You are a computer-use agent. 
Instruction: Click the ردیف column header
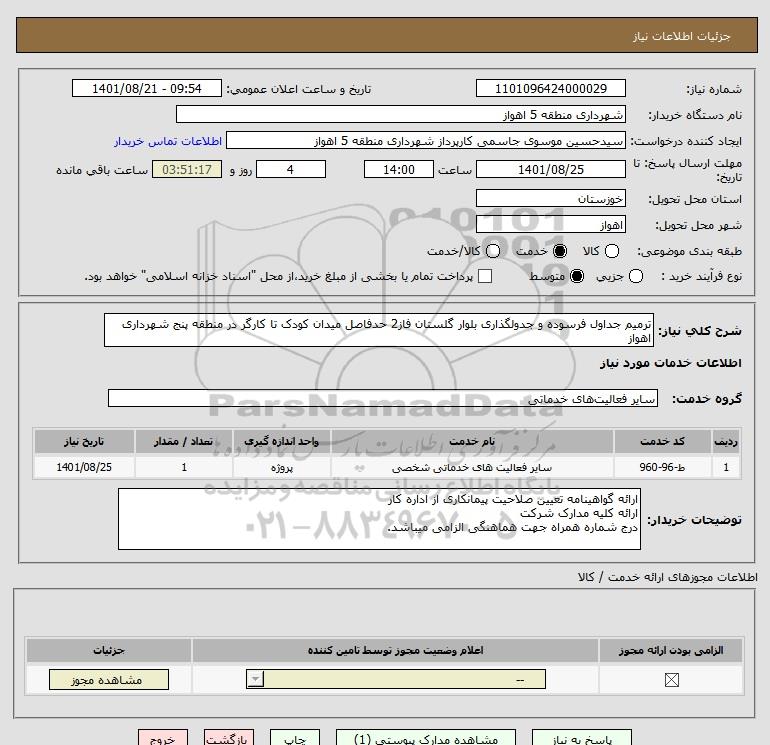click(x=726, y=441)
